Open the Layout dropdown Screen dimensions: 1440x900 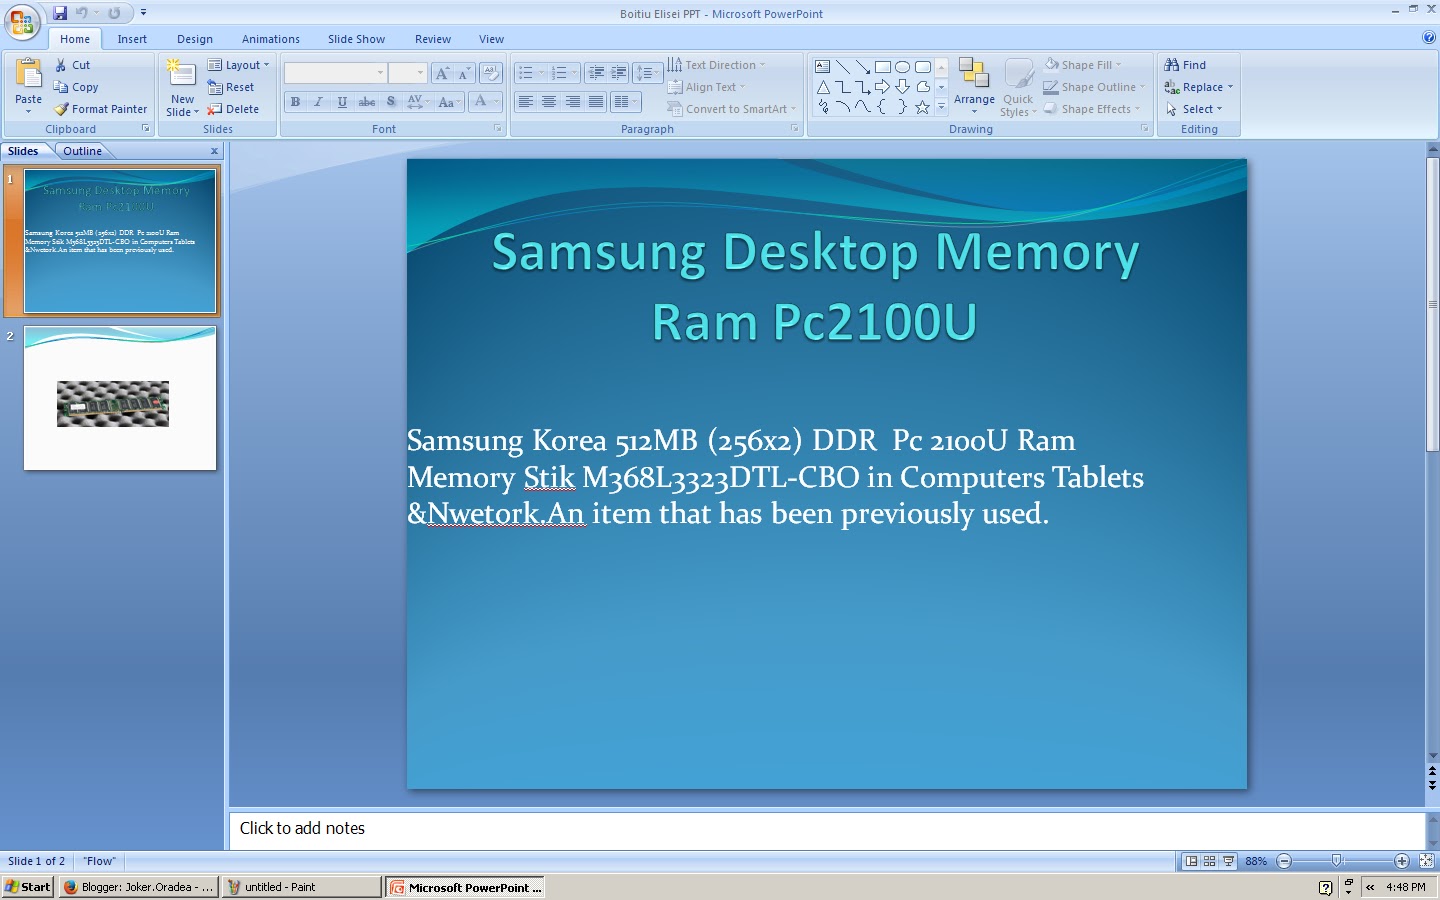point(238,65)
